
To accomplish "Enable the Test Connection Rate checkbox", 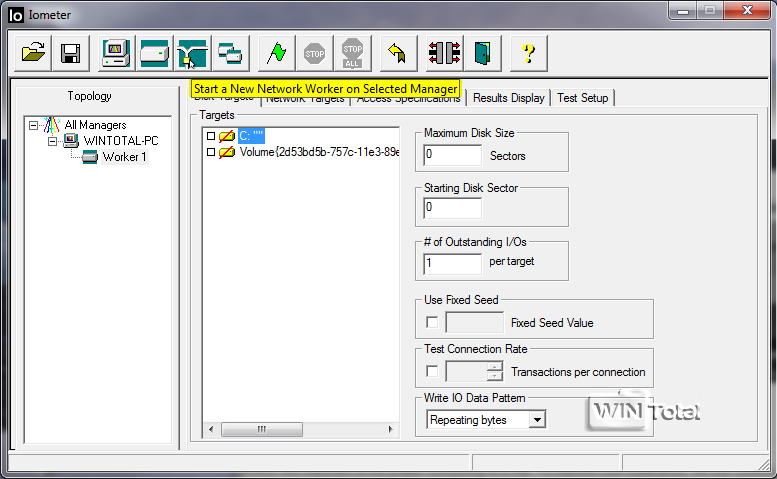I will [x=432, y=371].
